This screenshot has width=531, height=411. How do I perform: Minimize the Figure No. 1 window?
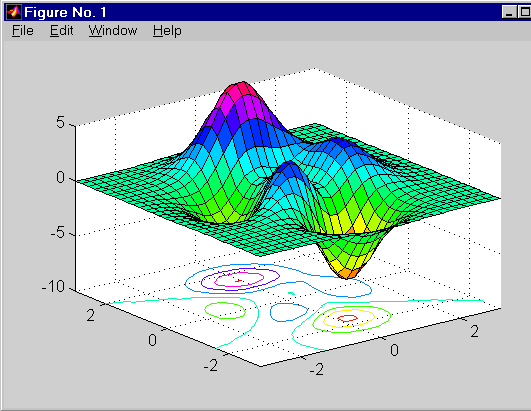point(509,12)
